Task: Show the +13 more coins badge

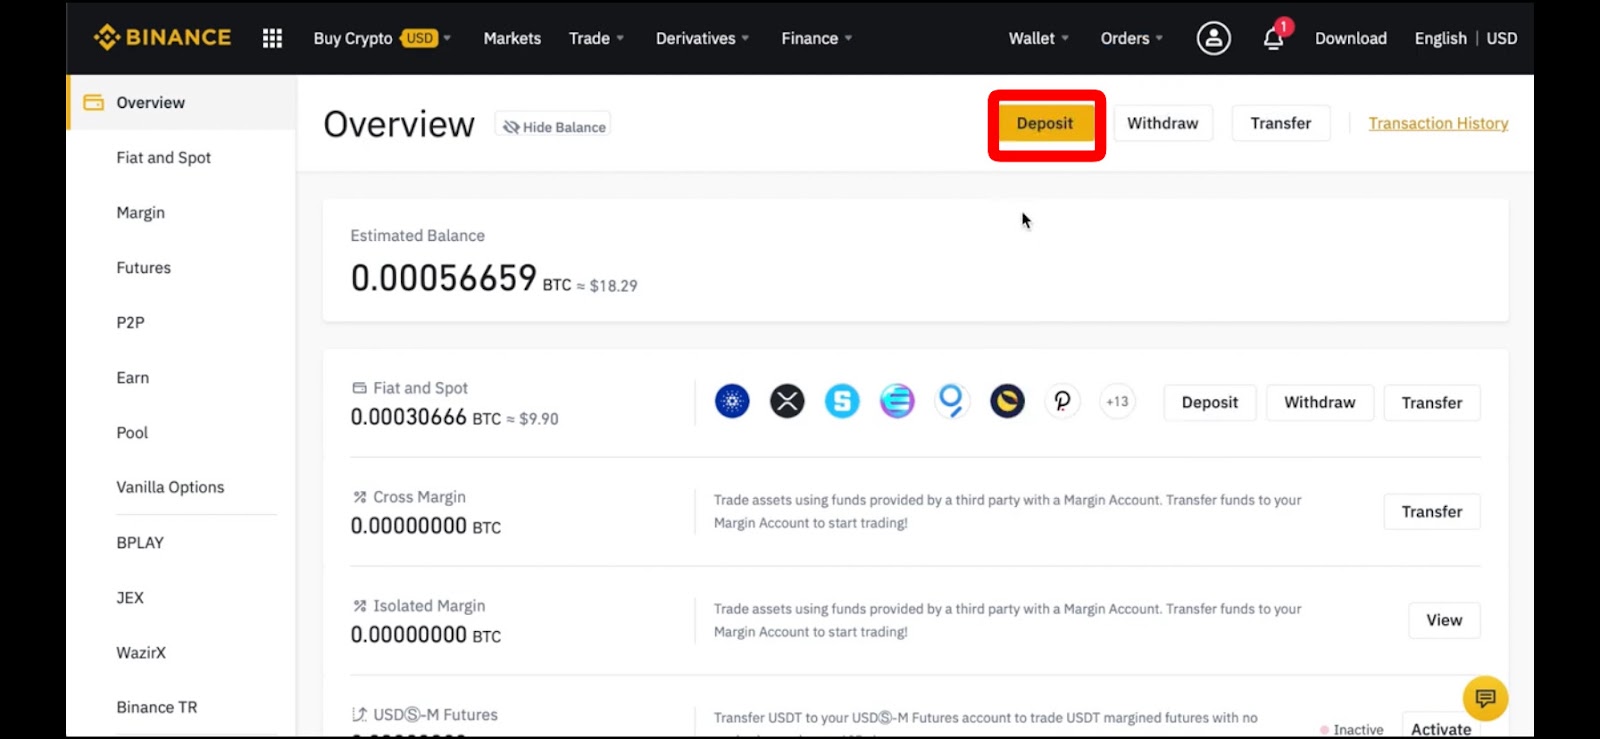Action: click(1117, 402)
